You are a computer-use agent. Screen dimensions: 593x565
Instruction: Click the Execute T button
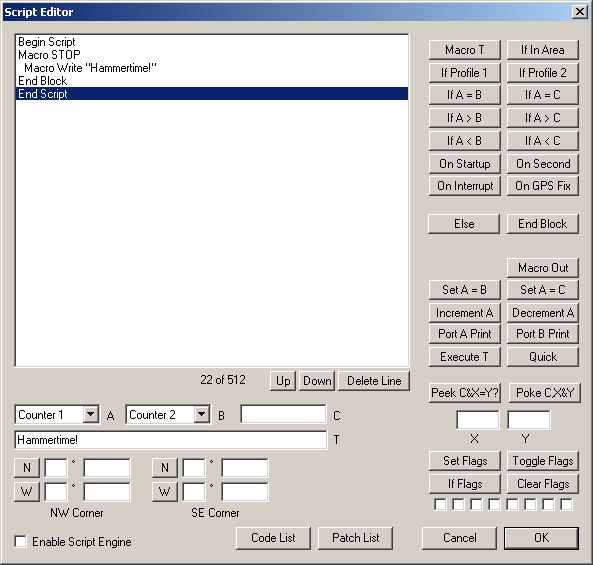(x=464, y=357)
